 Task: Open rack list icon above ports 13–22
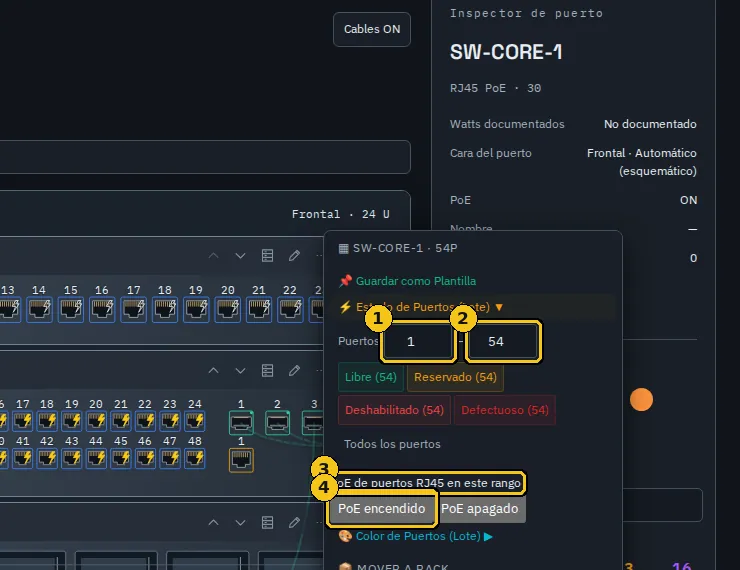pyautogui.click(x=268, y=256)
